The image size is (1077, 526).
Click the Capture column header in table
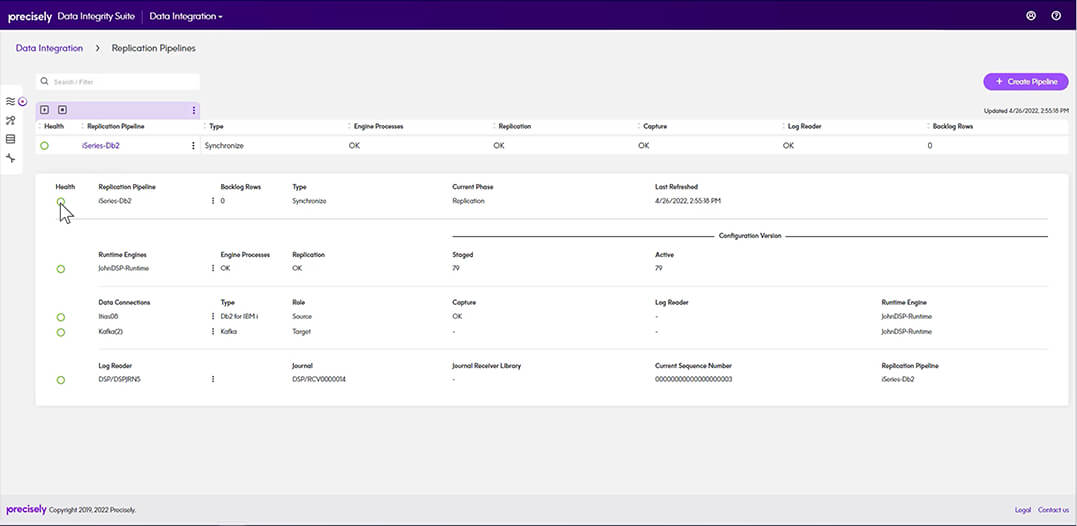pos(655,127)
